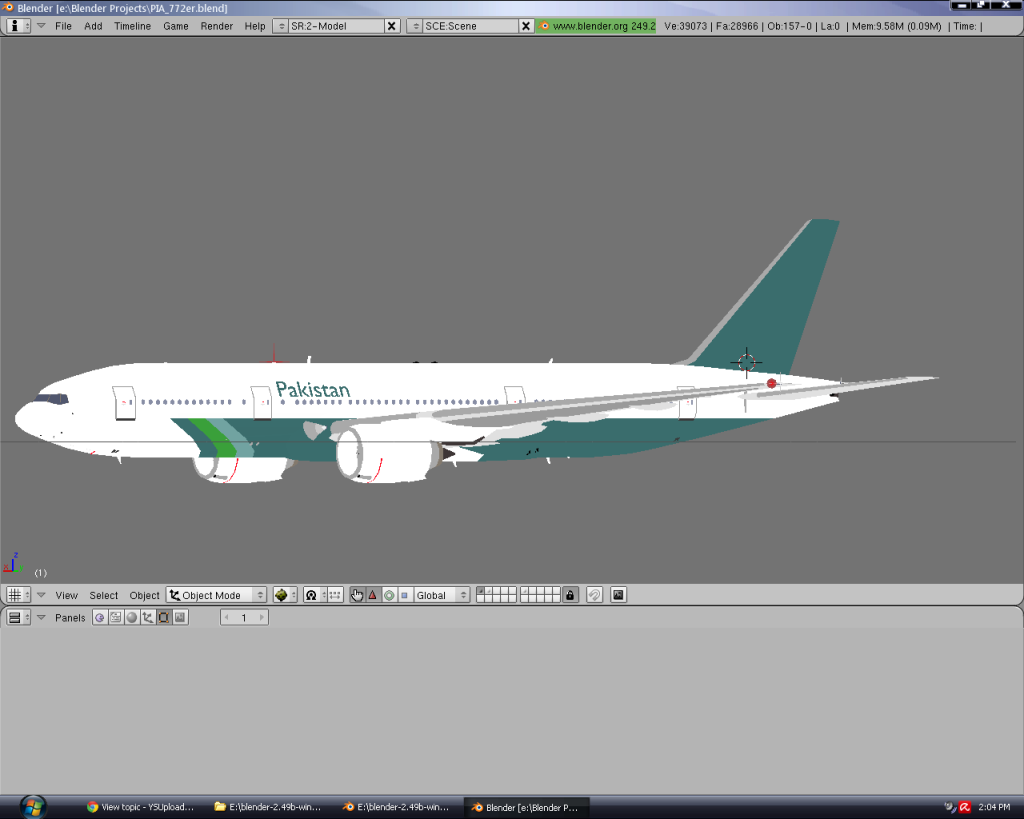Image resolution: width=1024 pixels, height=819 pixels.
Task: Open the Object Mode selector
Action: [x=216, y=595]
